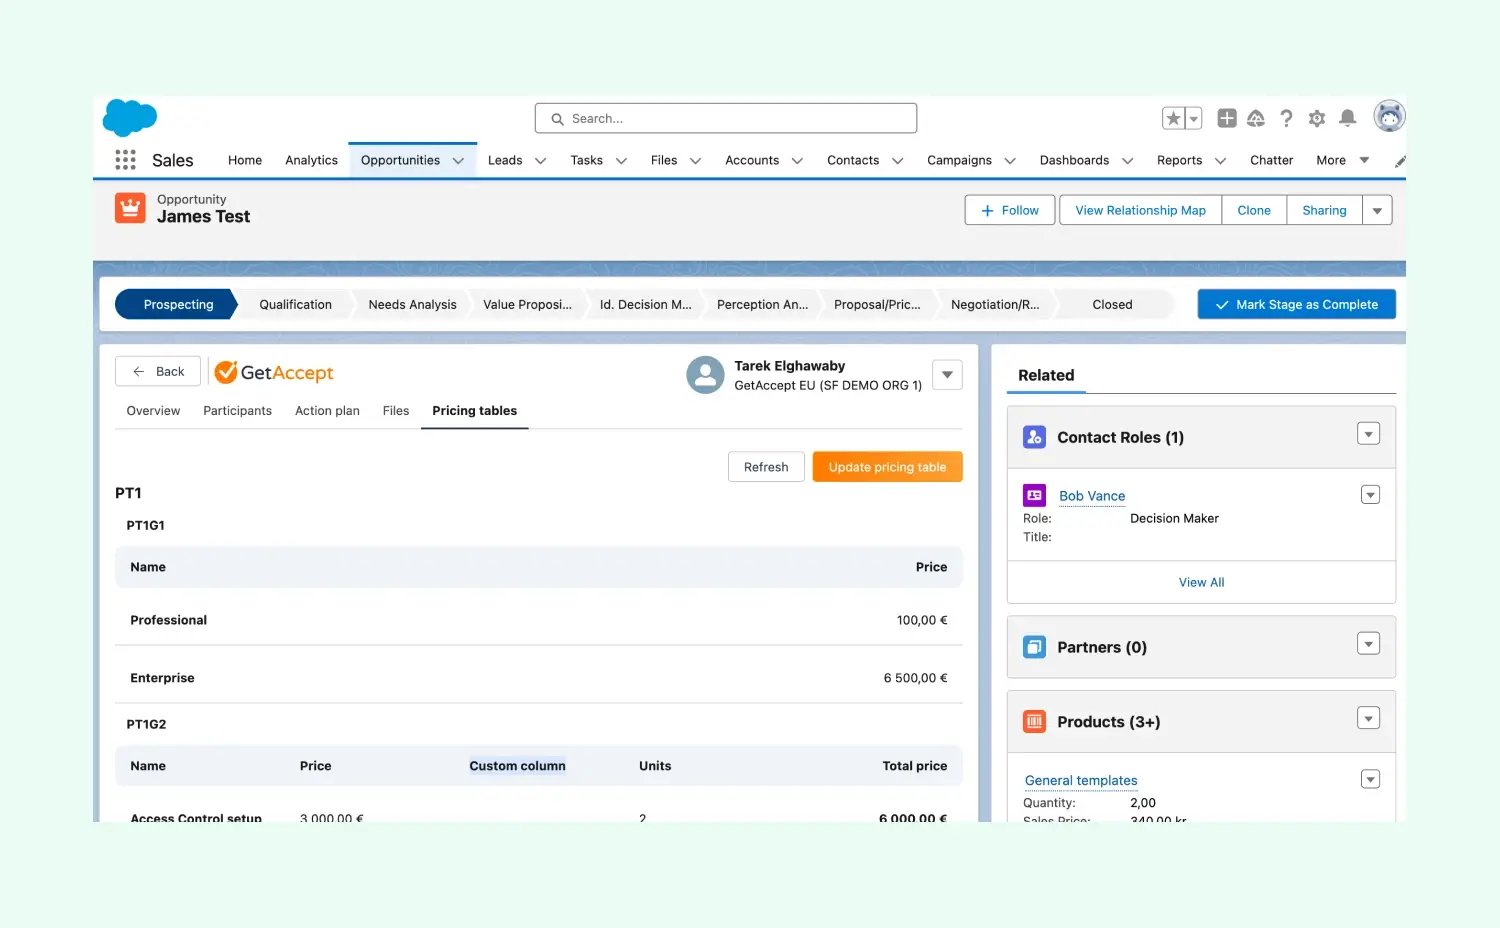Click Tarek Elghawaby's profile avatar
Viewport: 1500px width, 928px height.
coord(705,375)
